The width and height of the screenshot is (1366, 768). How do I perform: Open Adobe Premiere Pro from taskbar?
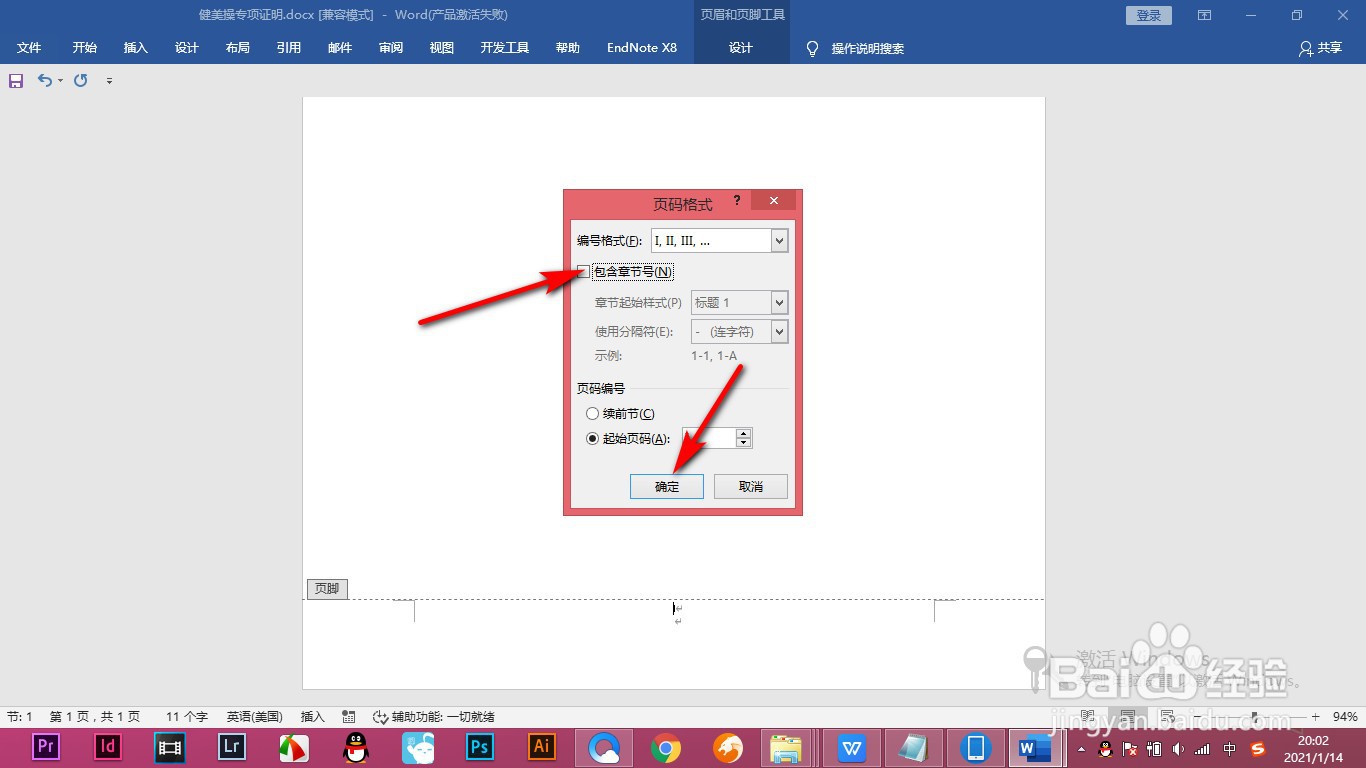[46, 747]
